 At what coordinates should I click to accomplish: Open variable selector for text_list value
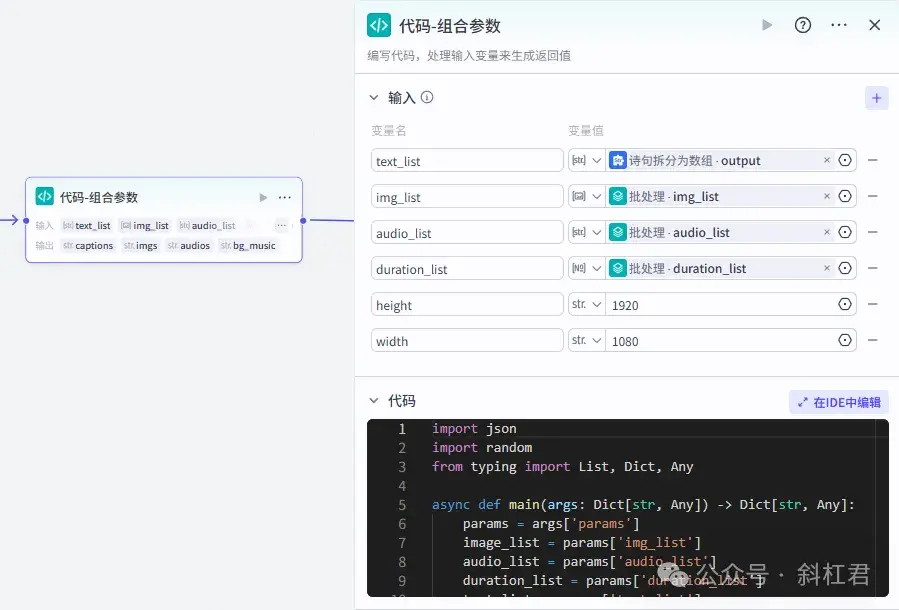[x=845, y=160]
